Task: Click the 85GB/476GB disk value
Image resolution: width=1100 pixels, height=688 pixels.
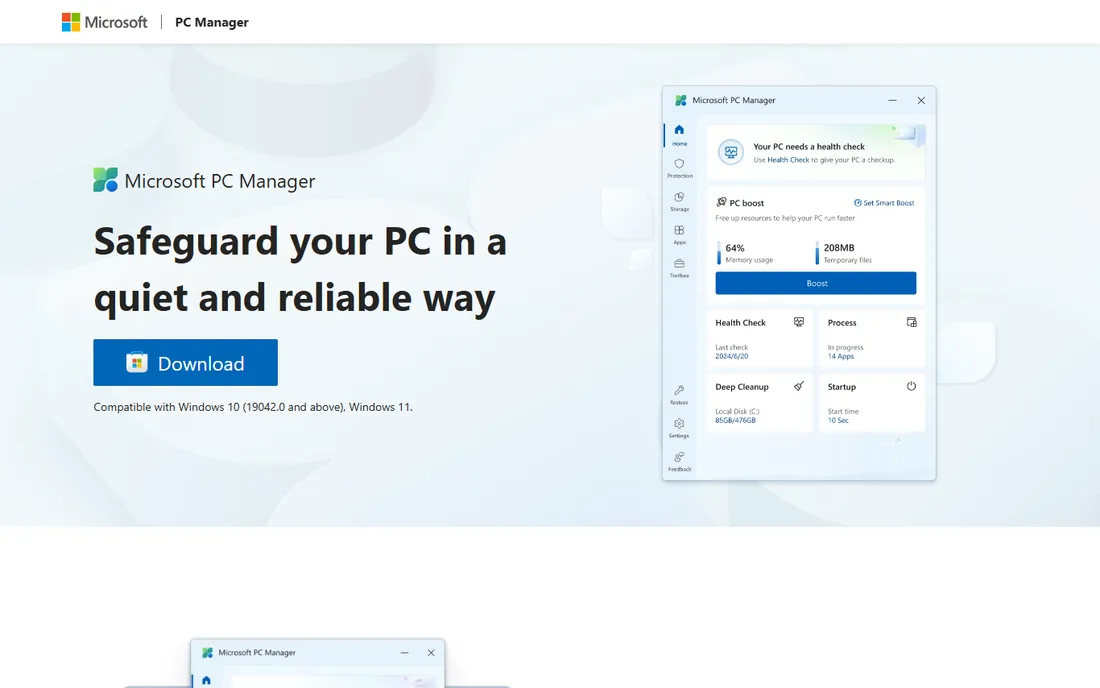Action: point(735,420)
